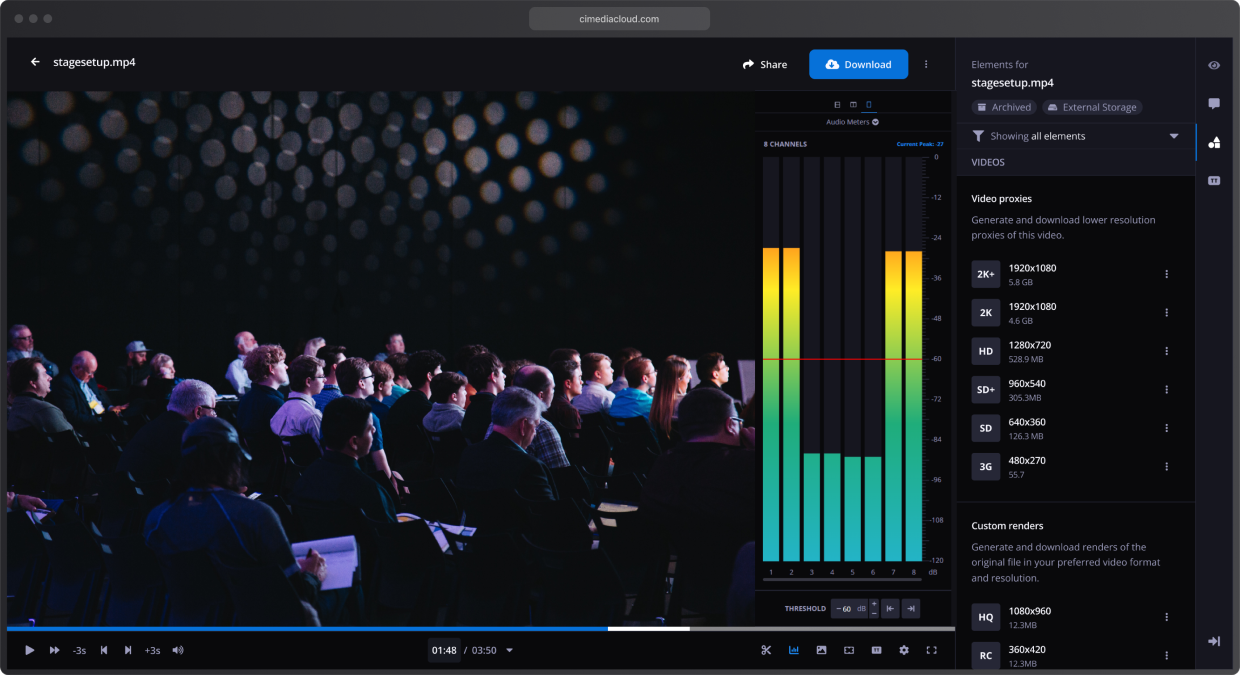Open options for HD 1280x720 proxy
Viewport: 1240px width, 675px height.
click(x=1166, y=351)
